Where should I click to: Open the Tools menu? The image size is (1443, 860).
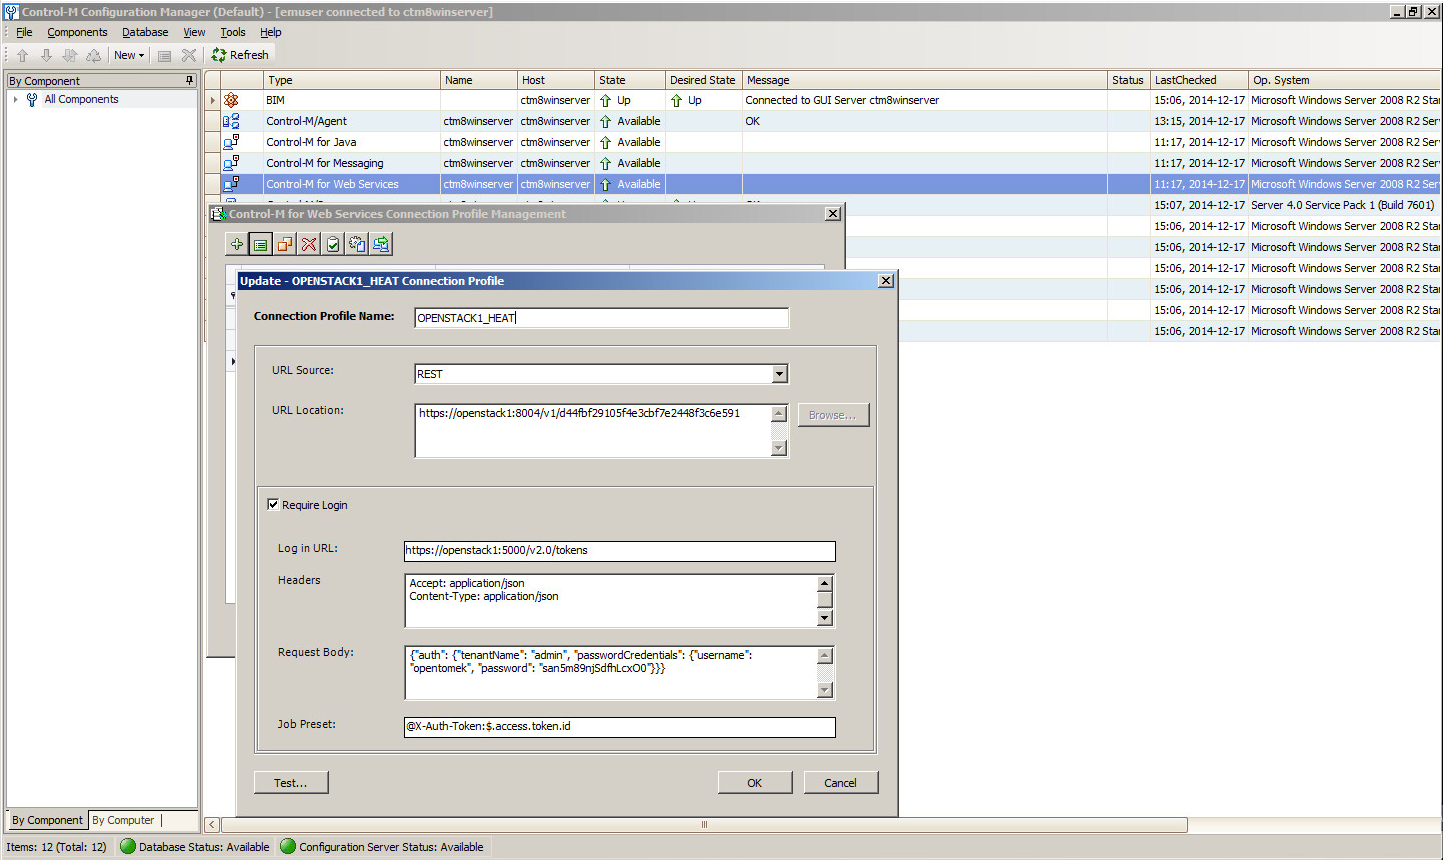pyautogui.click(x=233, y=32)
